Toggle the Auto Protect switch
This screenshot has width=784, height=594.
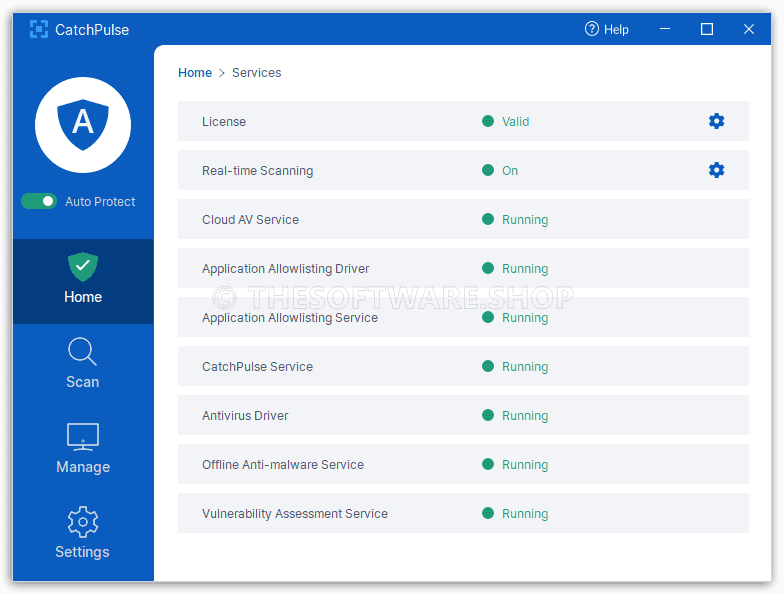pyautogui.click(x=39, y=201)
